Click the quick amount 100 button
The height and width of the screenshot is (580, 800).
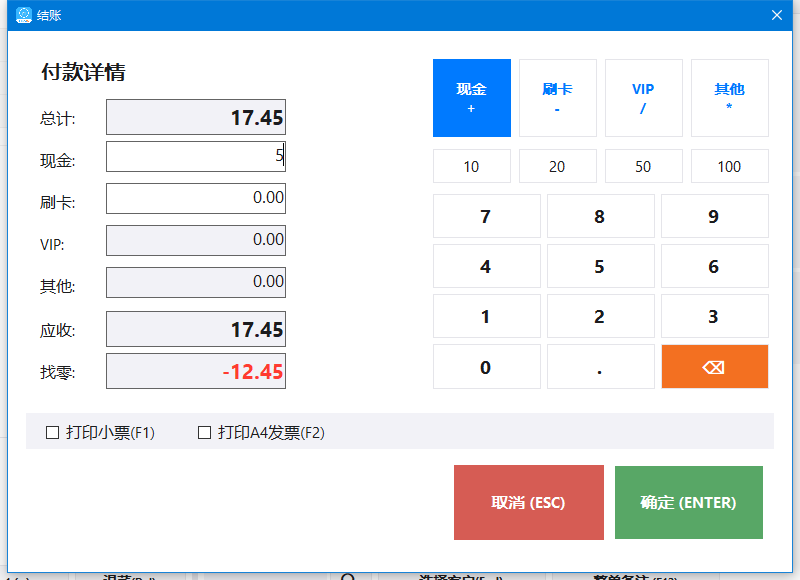tap(730, 166)
